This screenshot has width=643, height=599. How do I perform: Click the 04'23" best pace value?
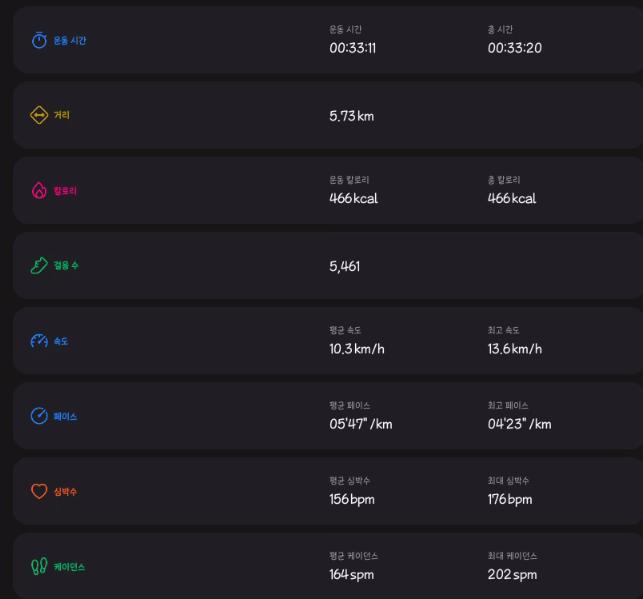coord(519,424)
